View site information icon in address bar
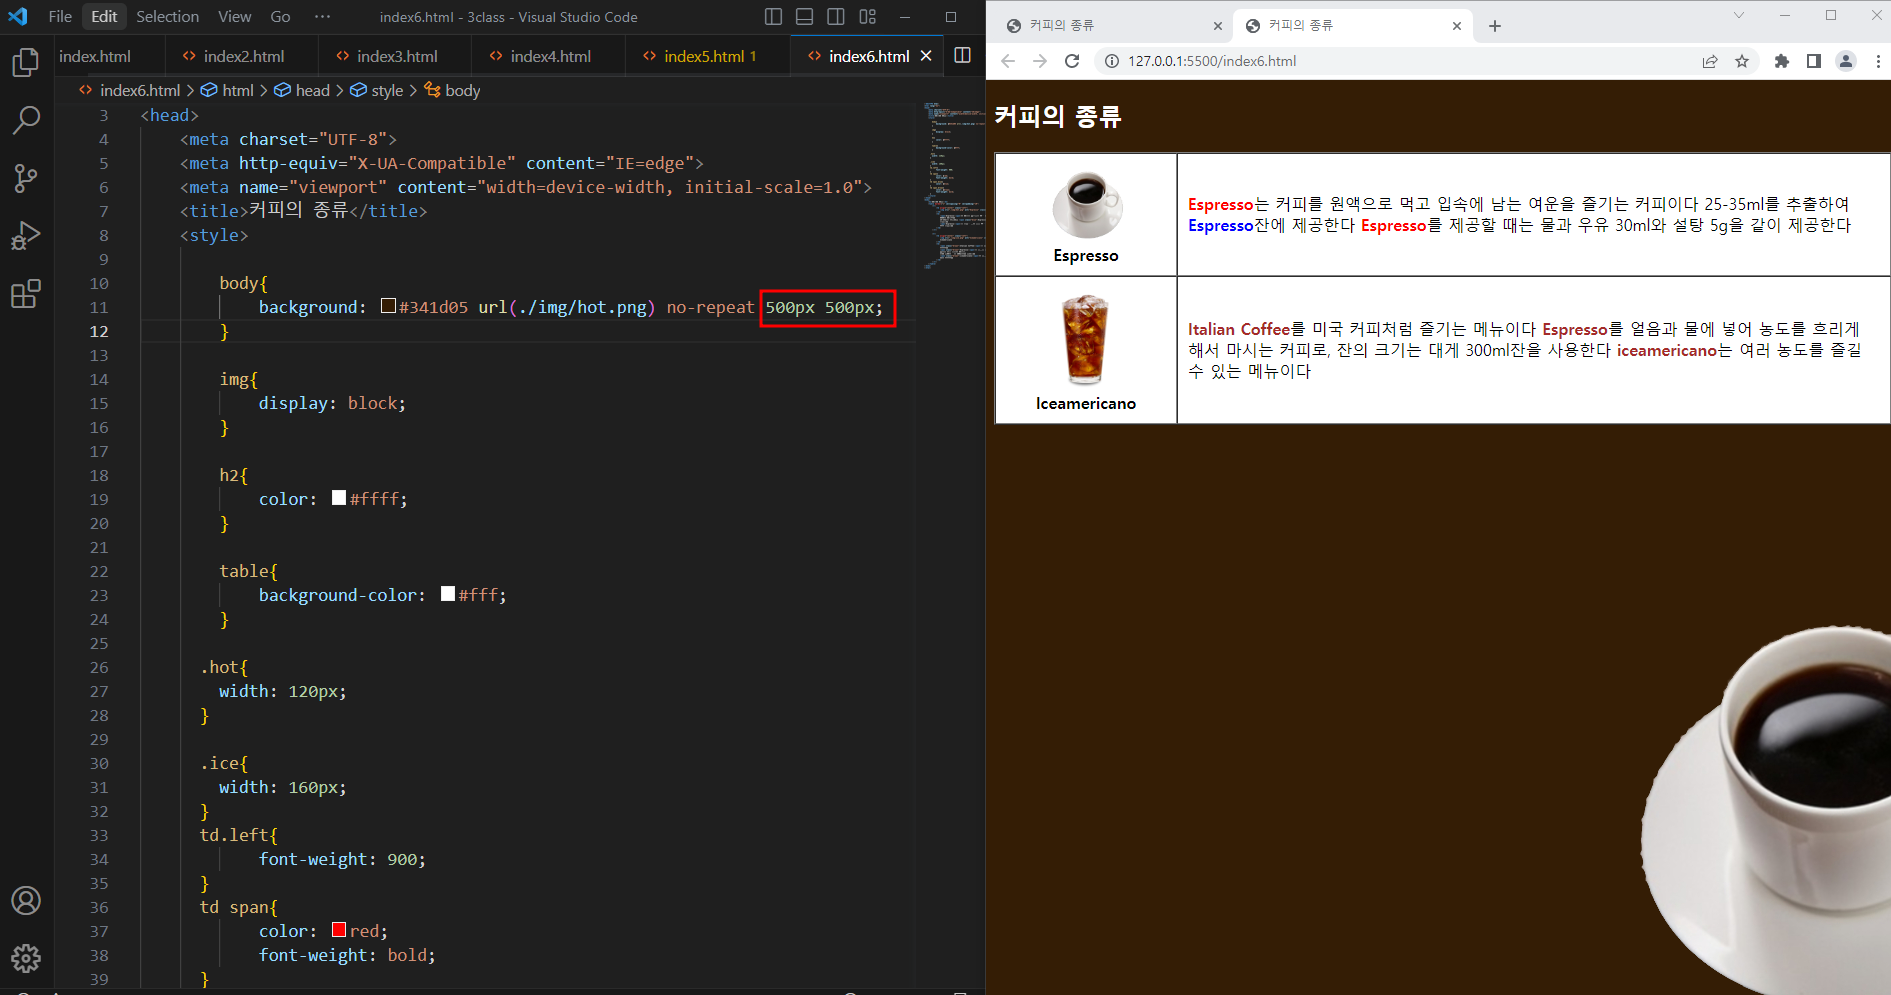Screen dimensions: 1891x995 tap(1111, 61)
